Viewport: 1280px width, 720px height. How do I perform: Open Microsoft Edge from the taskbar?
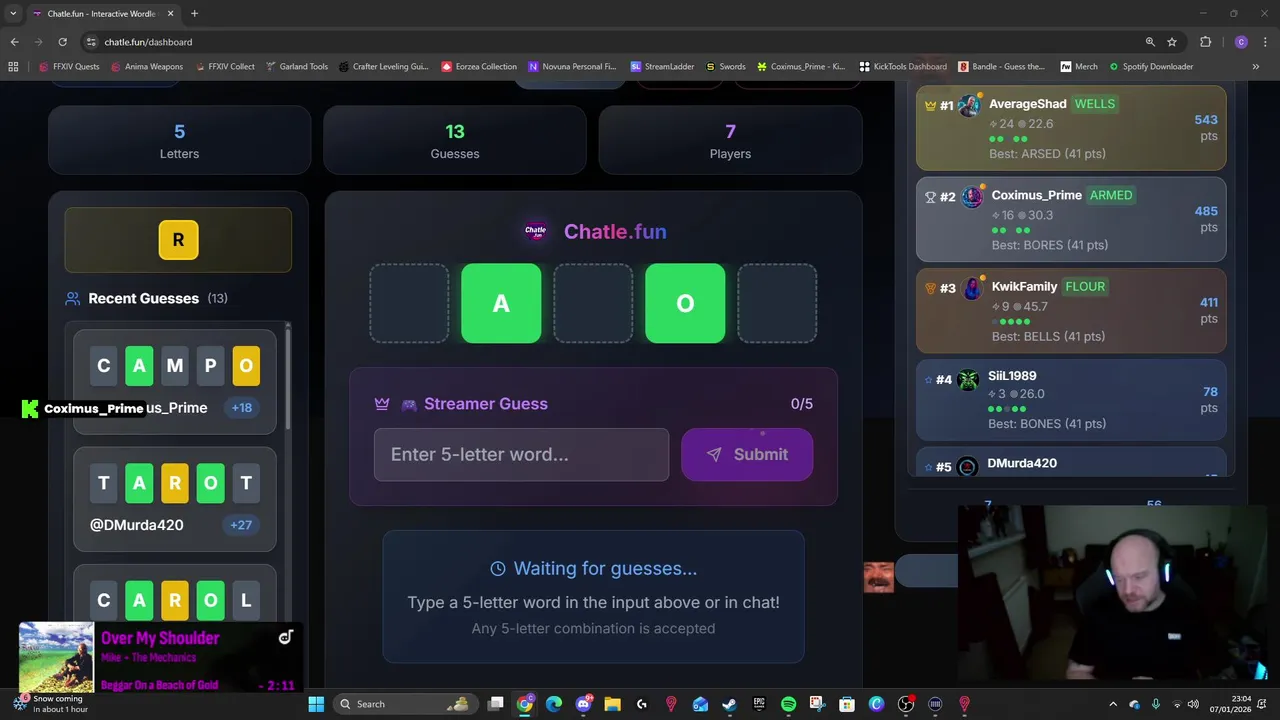click(x=554, y=704)
